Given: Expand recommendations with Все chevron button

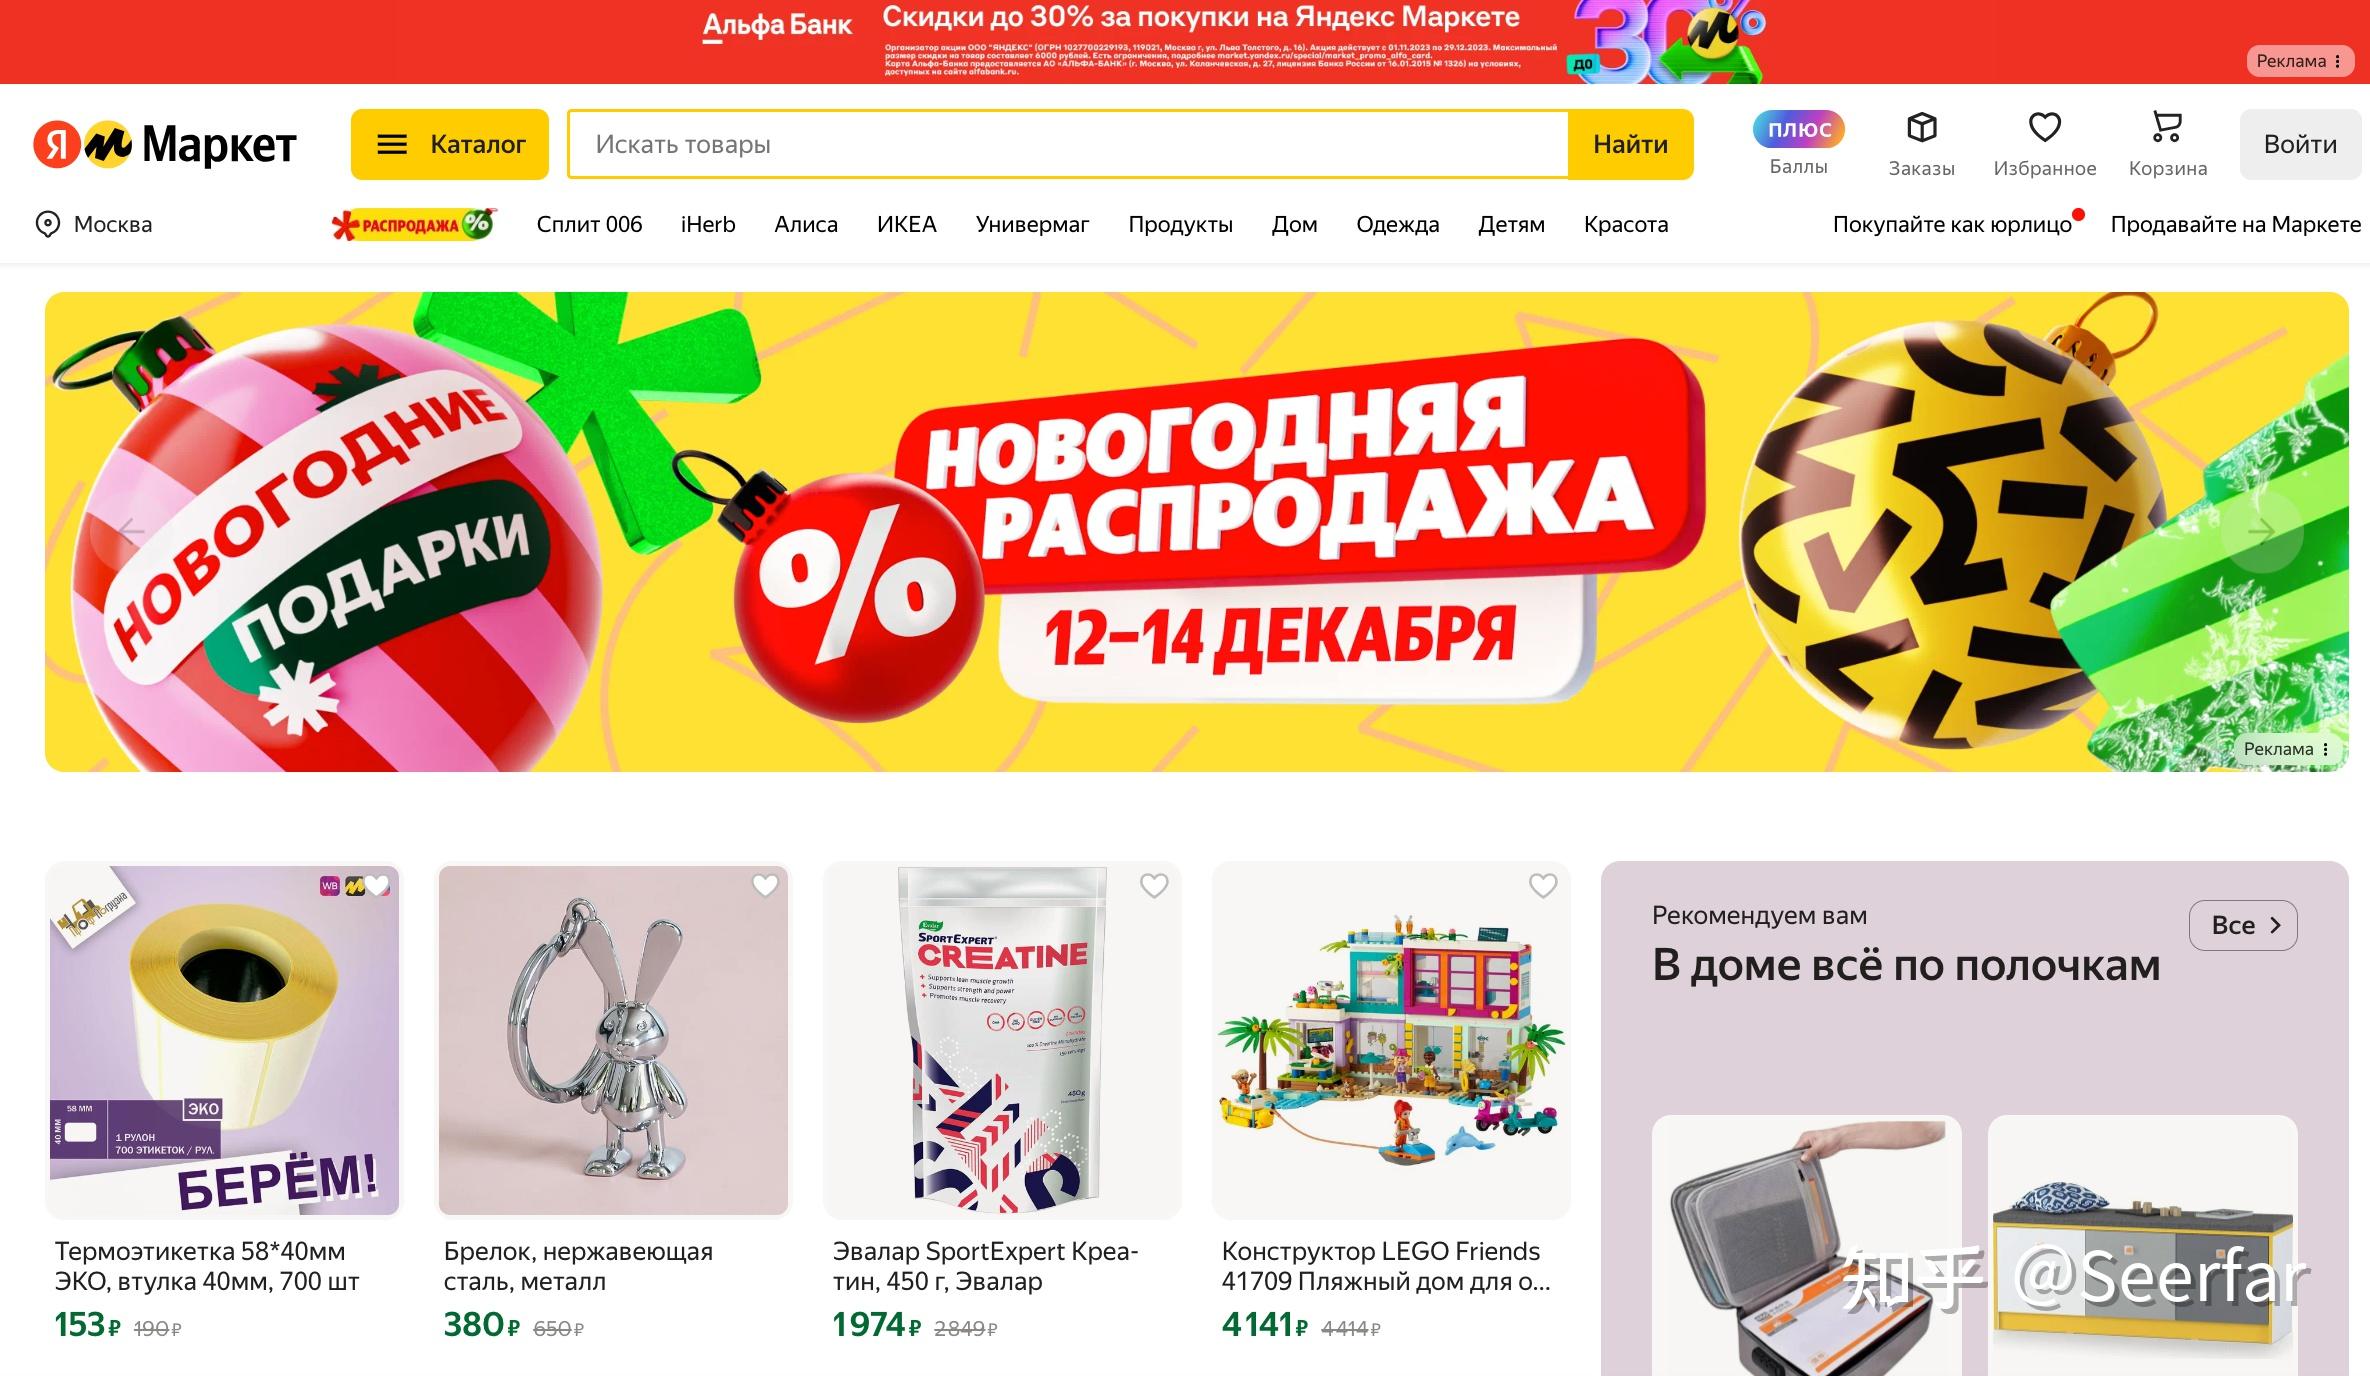Looking at the screenshot, I should 2243,925.
